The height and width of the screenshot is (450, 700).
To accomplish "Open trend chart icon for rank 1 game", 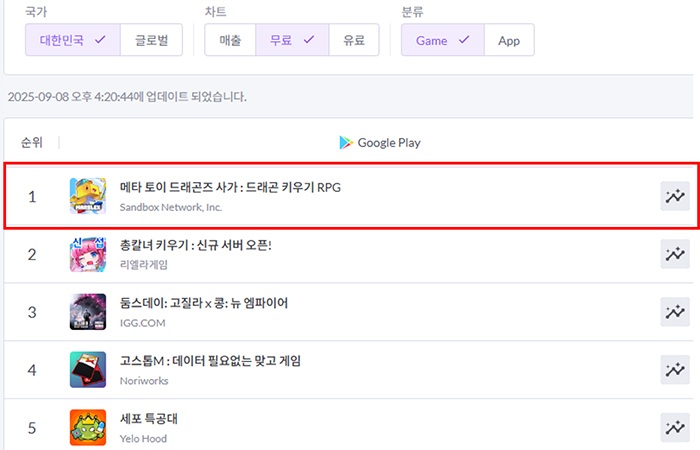I will click(675, 196).
